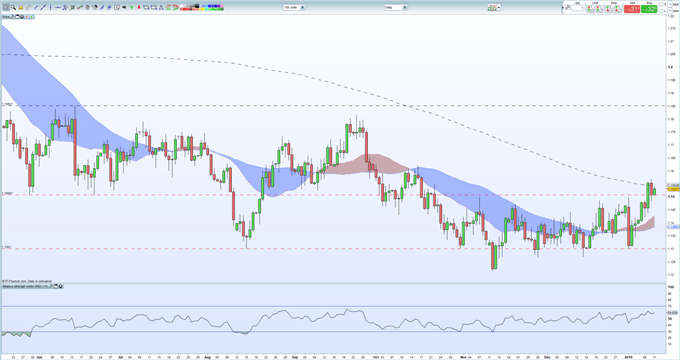Image resolution: width=680 pixels, height=360 pixels.
Task: Select the triangle drawing tool
Action: 161,7
